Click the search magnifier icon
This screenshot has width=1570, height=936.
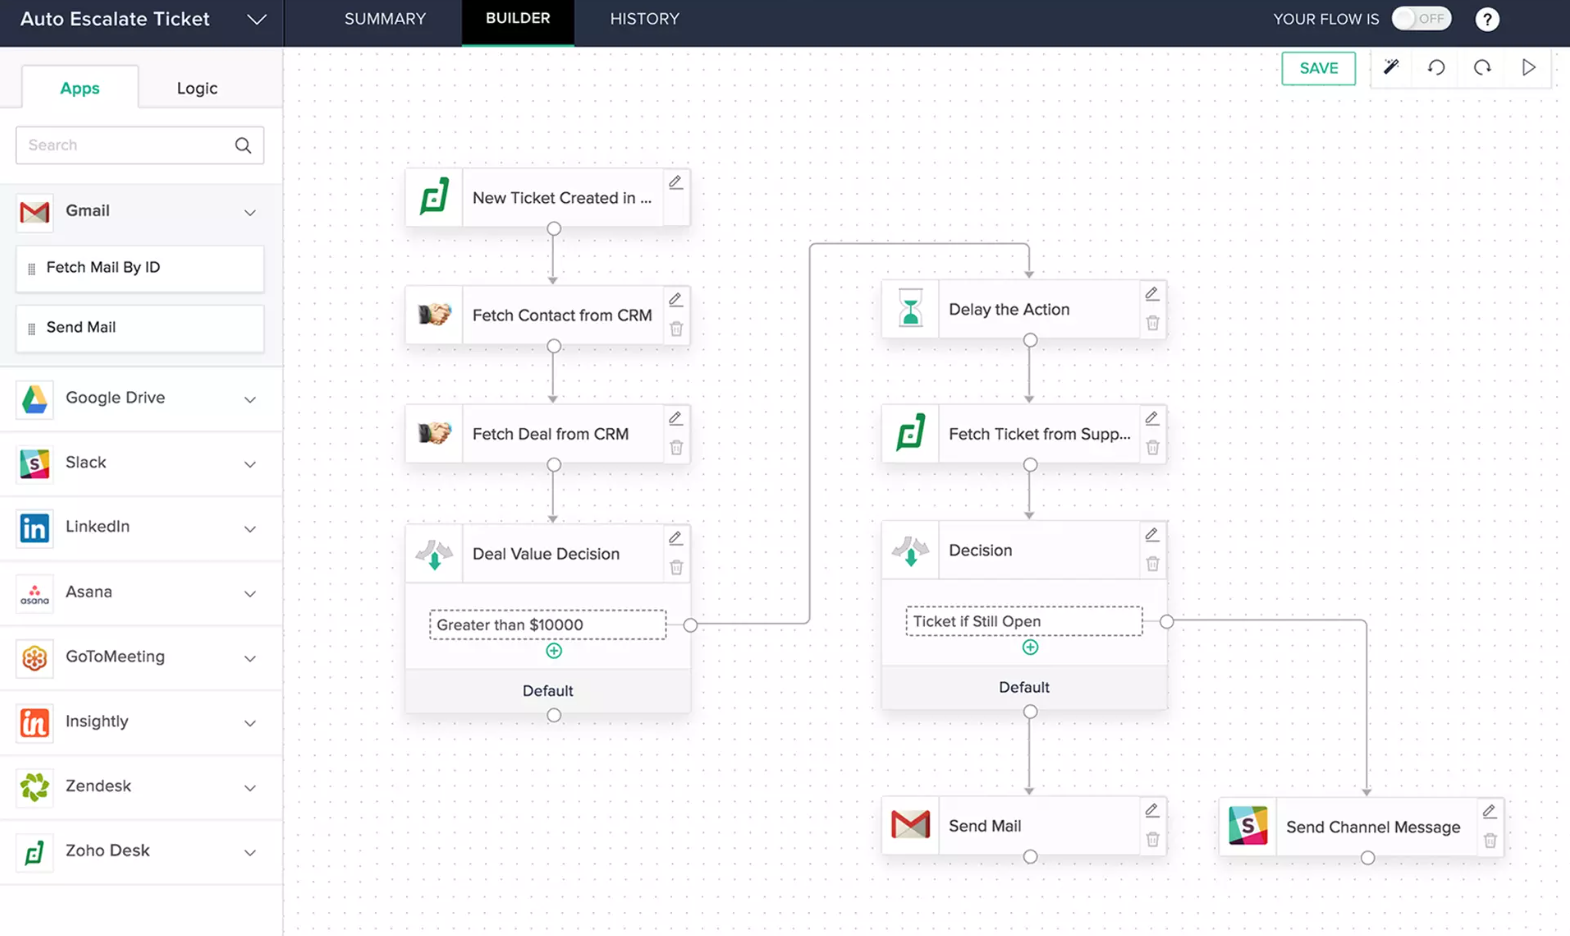(x=243, y=145)
